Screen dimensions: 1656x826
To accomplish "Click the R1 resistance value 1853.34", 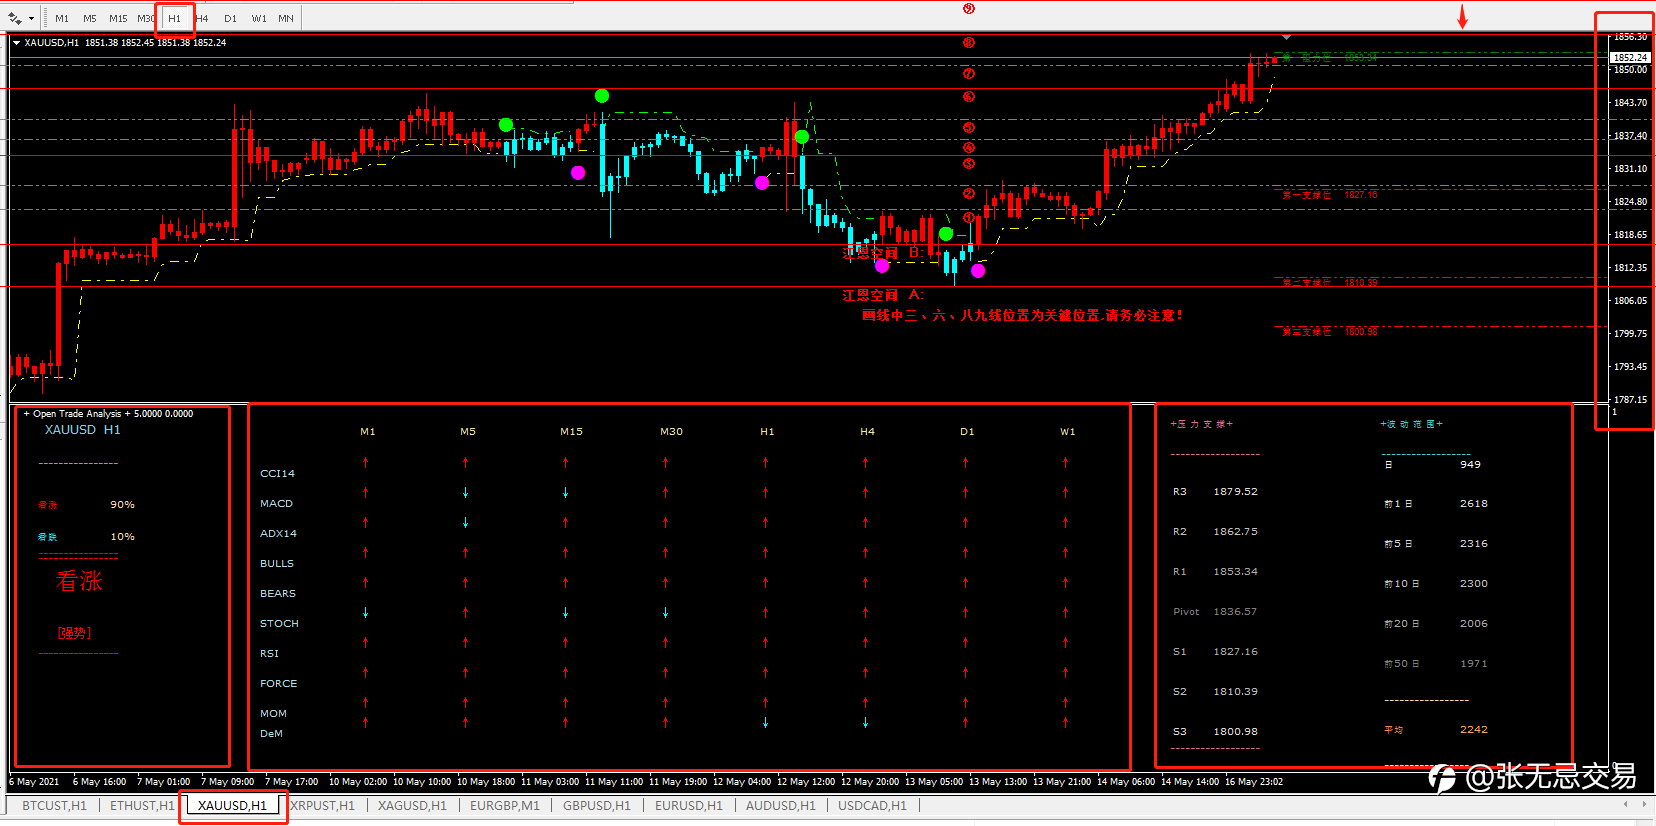I will 1236,571.
